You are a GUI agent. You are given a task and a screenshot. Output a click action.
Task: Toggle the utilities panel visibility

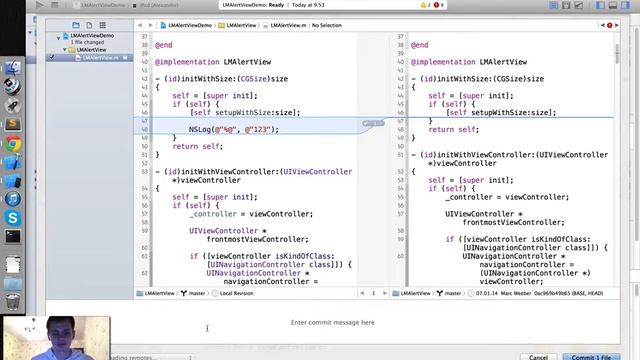[626, 5]
